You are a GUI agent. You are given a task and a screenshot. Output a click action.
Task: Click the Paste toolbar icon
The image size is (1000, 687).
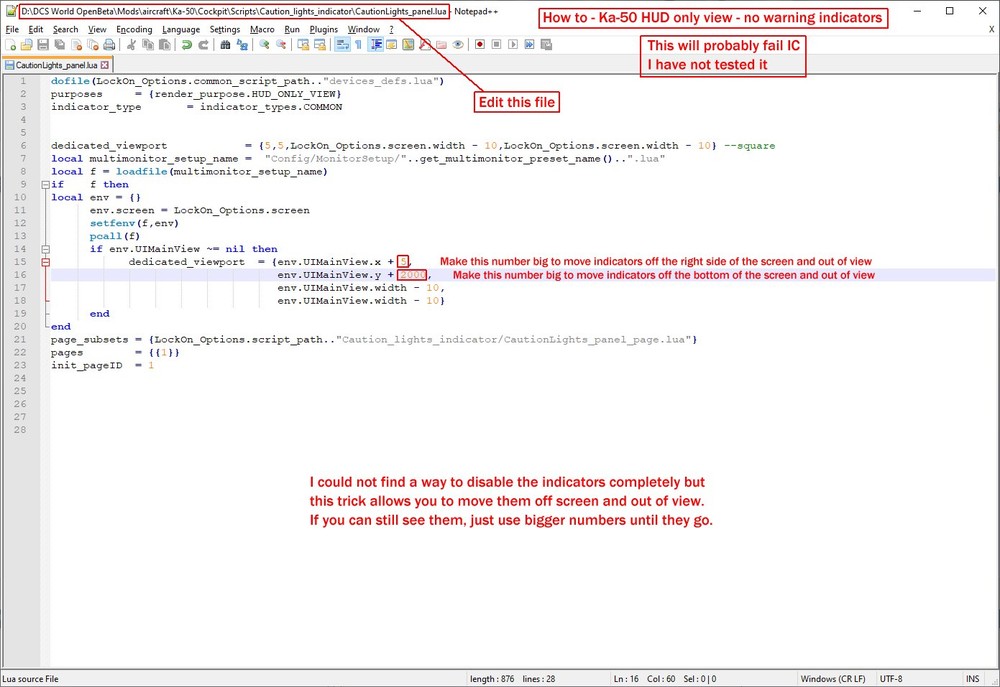click(x=165, y=45)
